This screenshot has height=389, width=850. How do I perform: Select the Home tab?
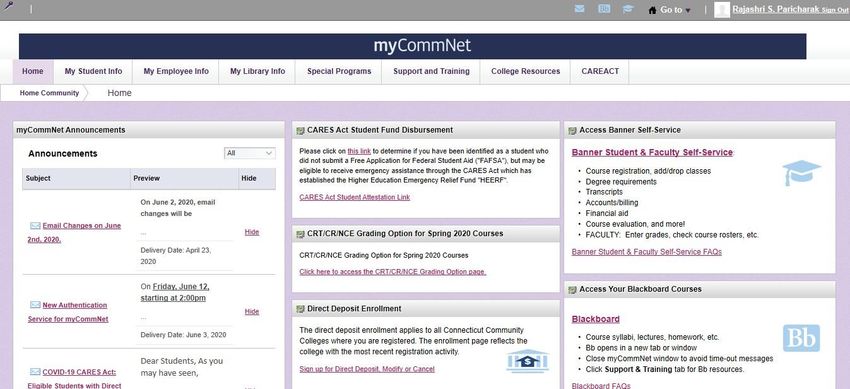point(33,72)
